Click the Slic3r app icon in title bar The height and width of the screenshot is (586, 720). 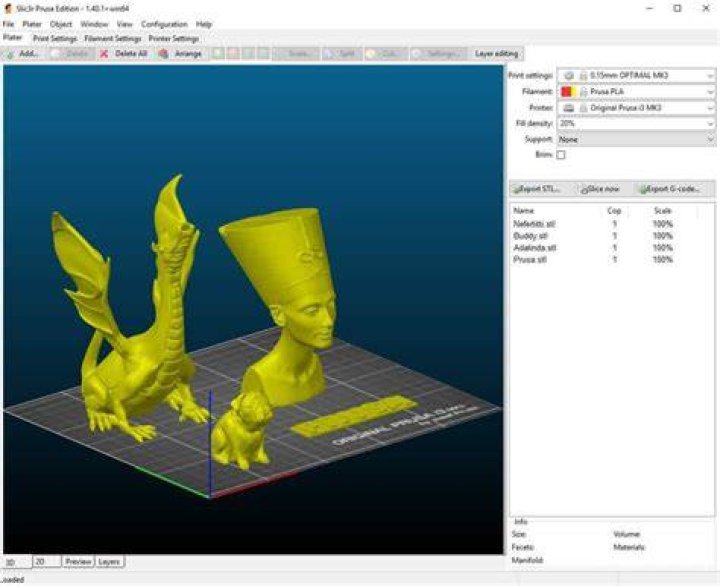[x=8, y=9]
